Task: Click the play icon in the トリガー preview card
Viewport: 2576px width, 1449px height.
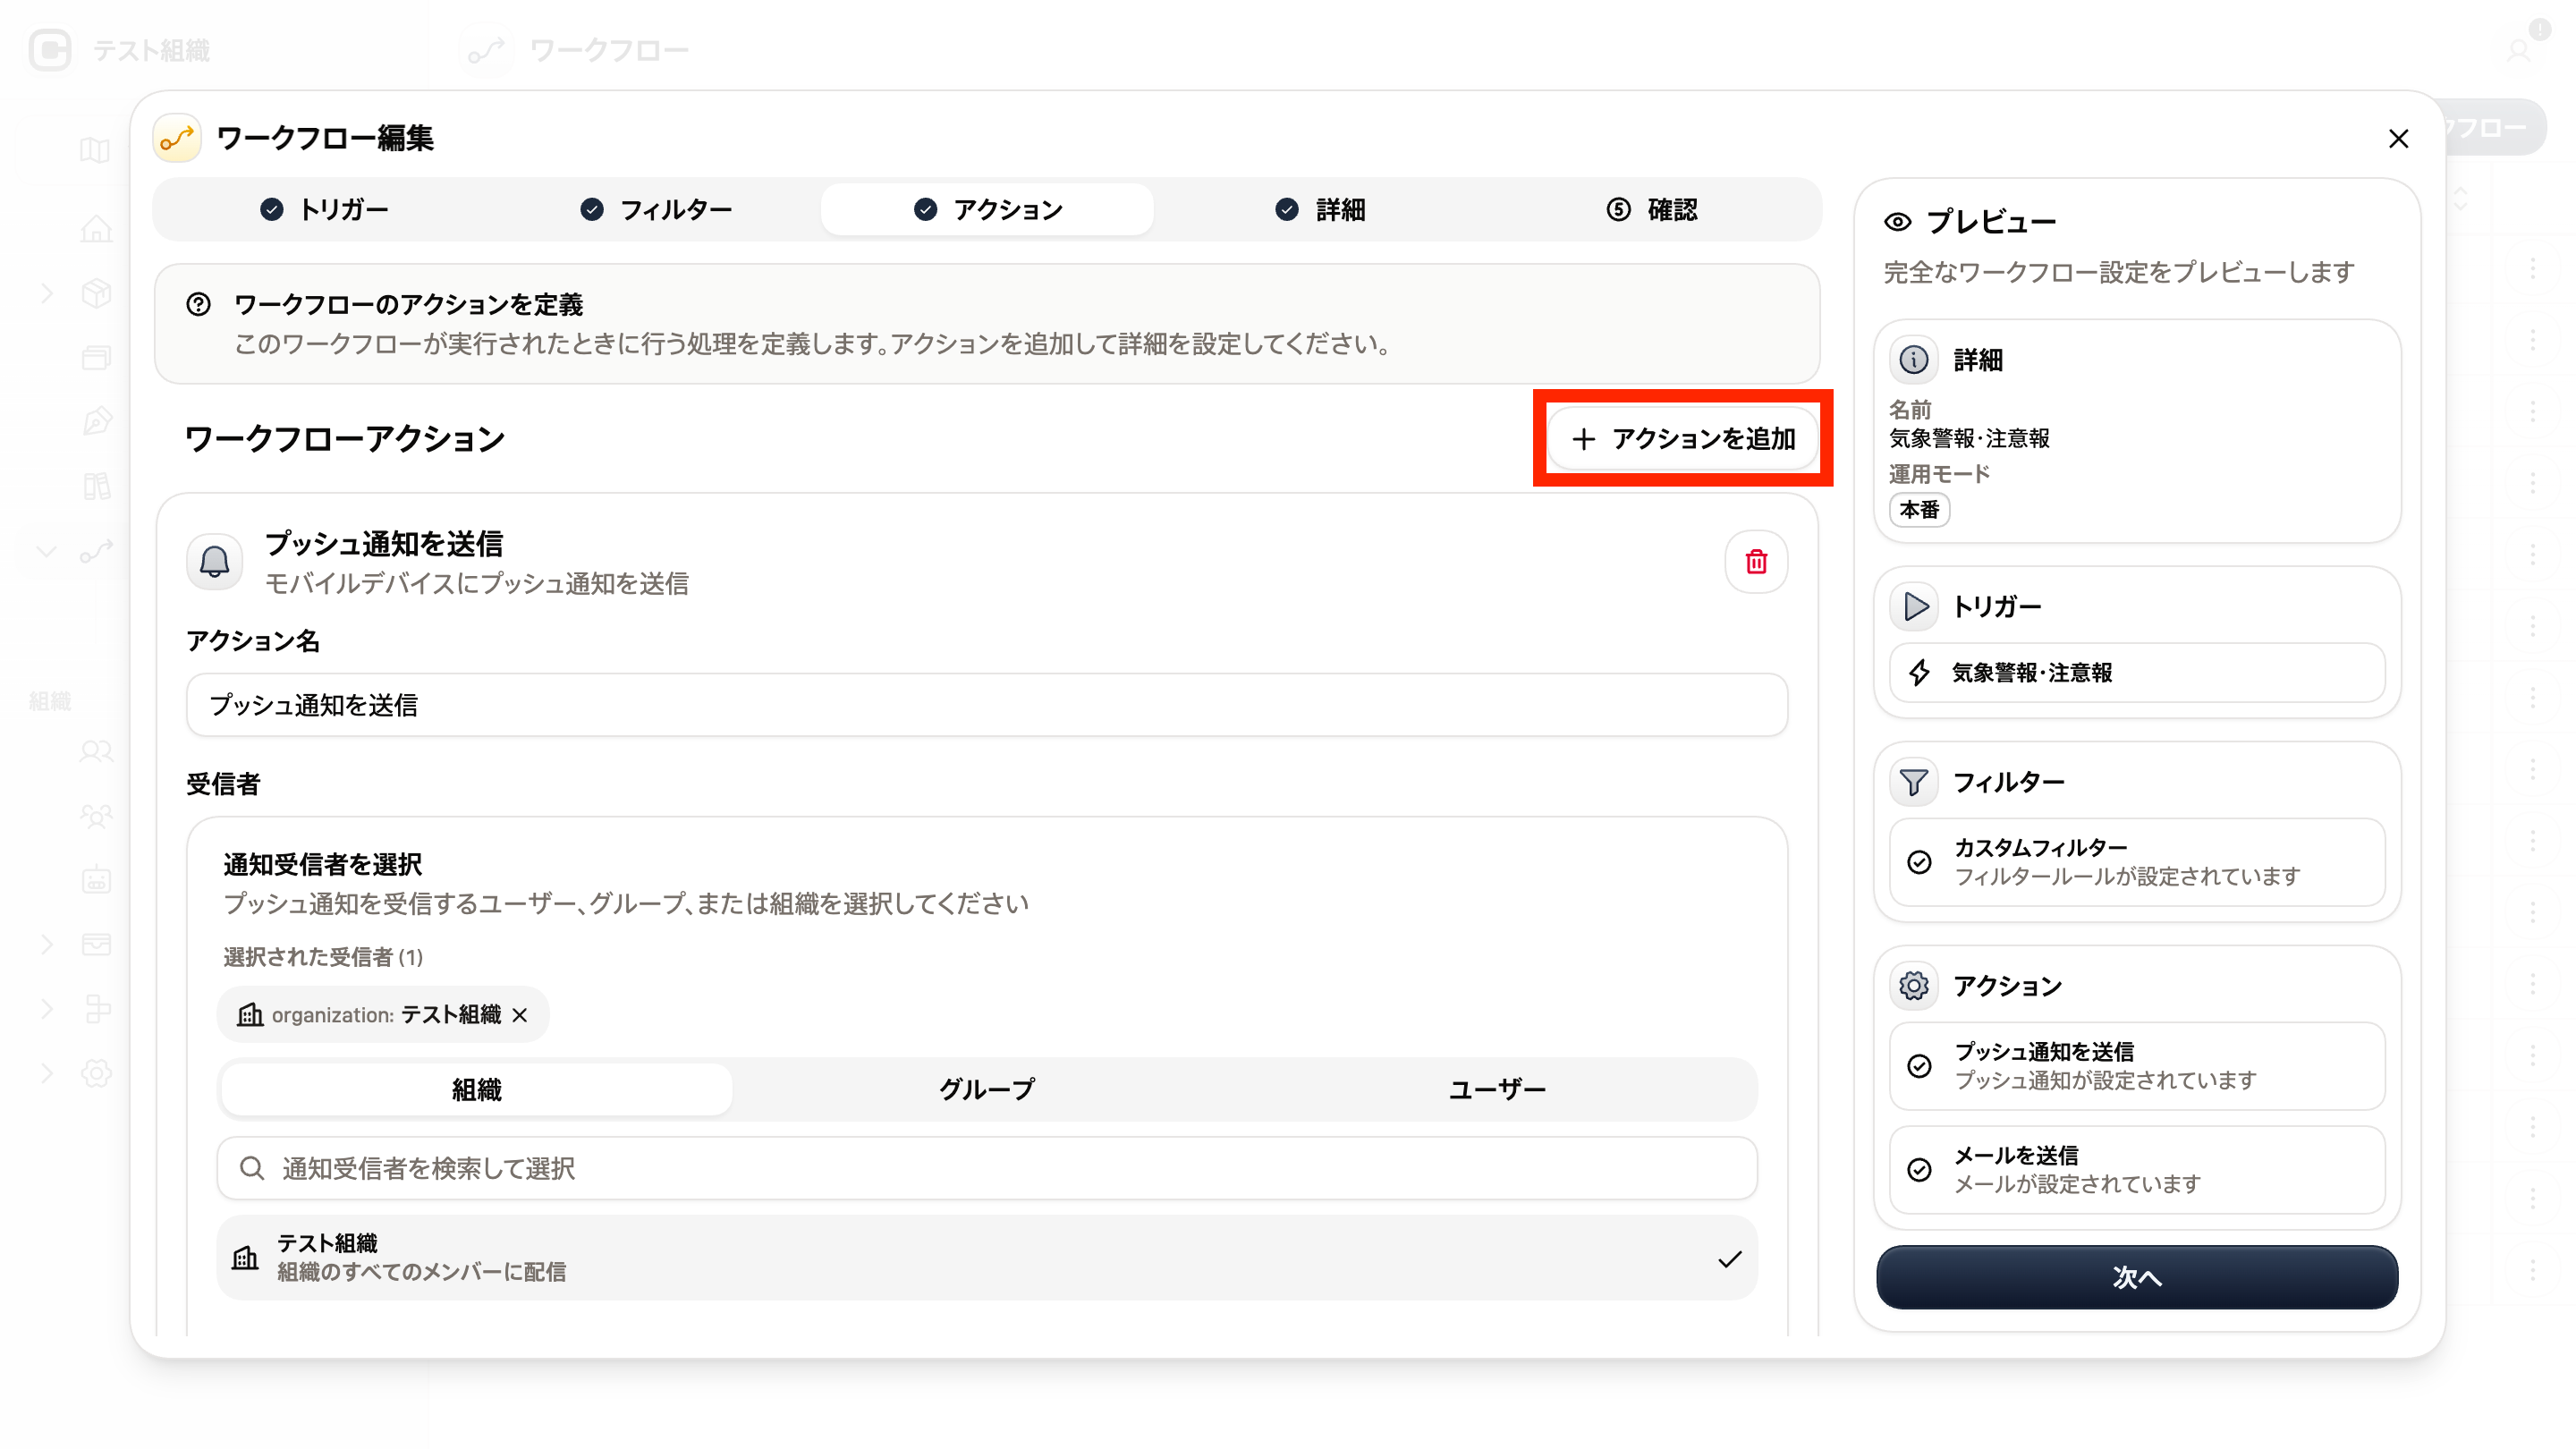Action: click(1914, 607)
